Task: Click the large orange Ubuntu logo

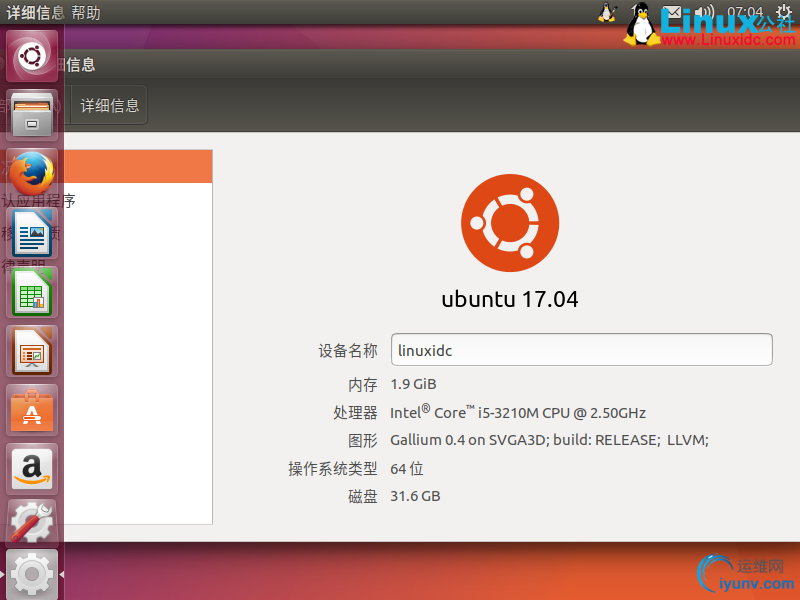Action: click(x=510, y=223)
